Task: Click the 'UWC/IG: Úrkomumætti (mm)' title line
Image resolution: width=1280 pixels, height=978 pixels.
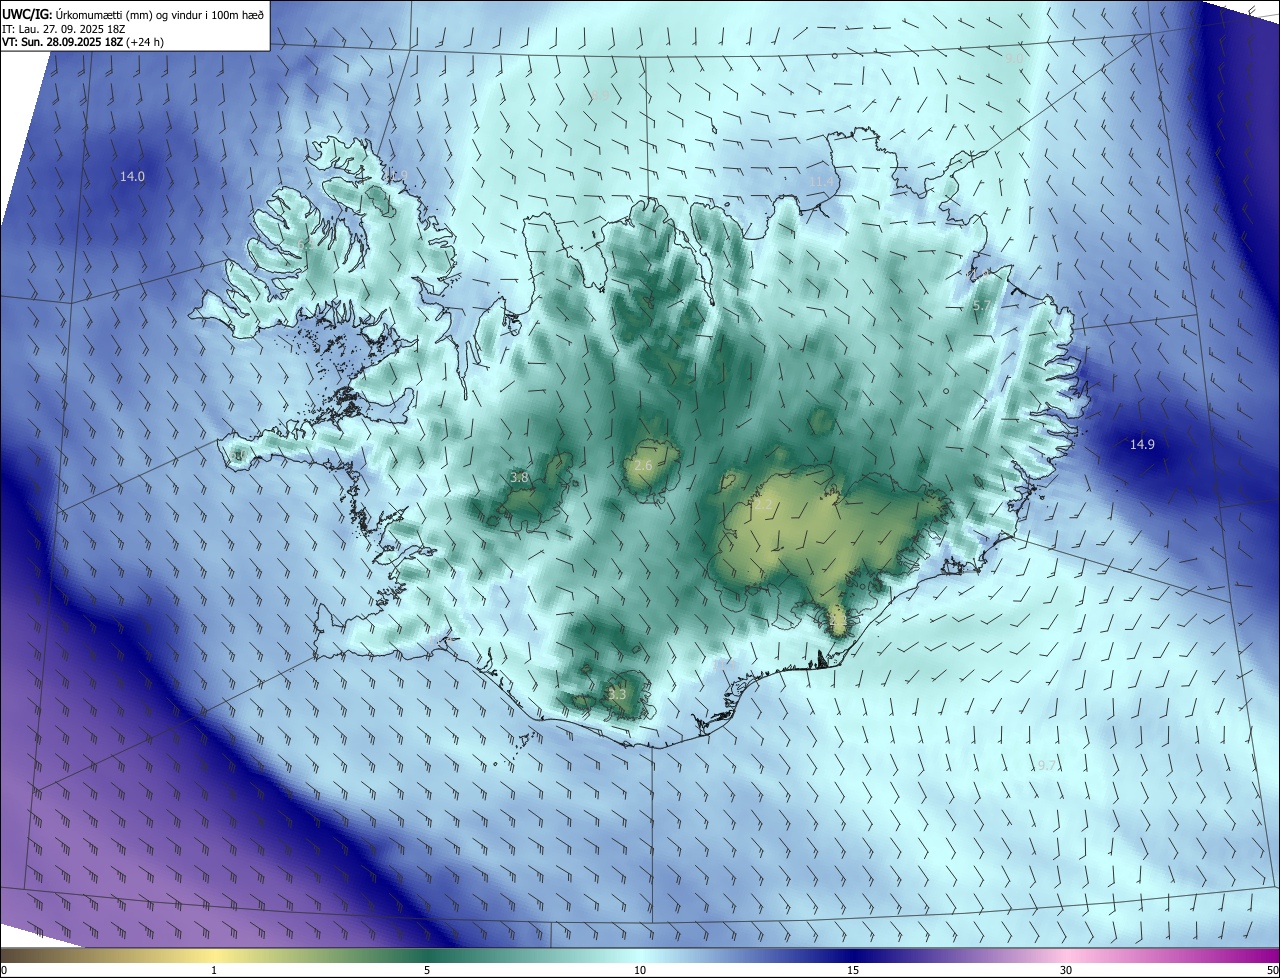Action: point(133,13)
